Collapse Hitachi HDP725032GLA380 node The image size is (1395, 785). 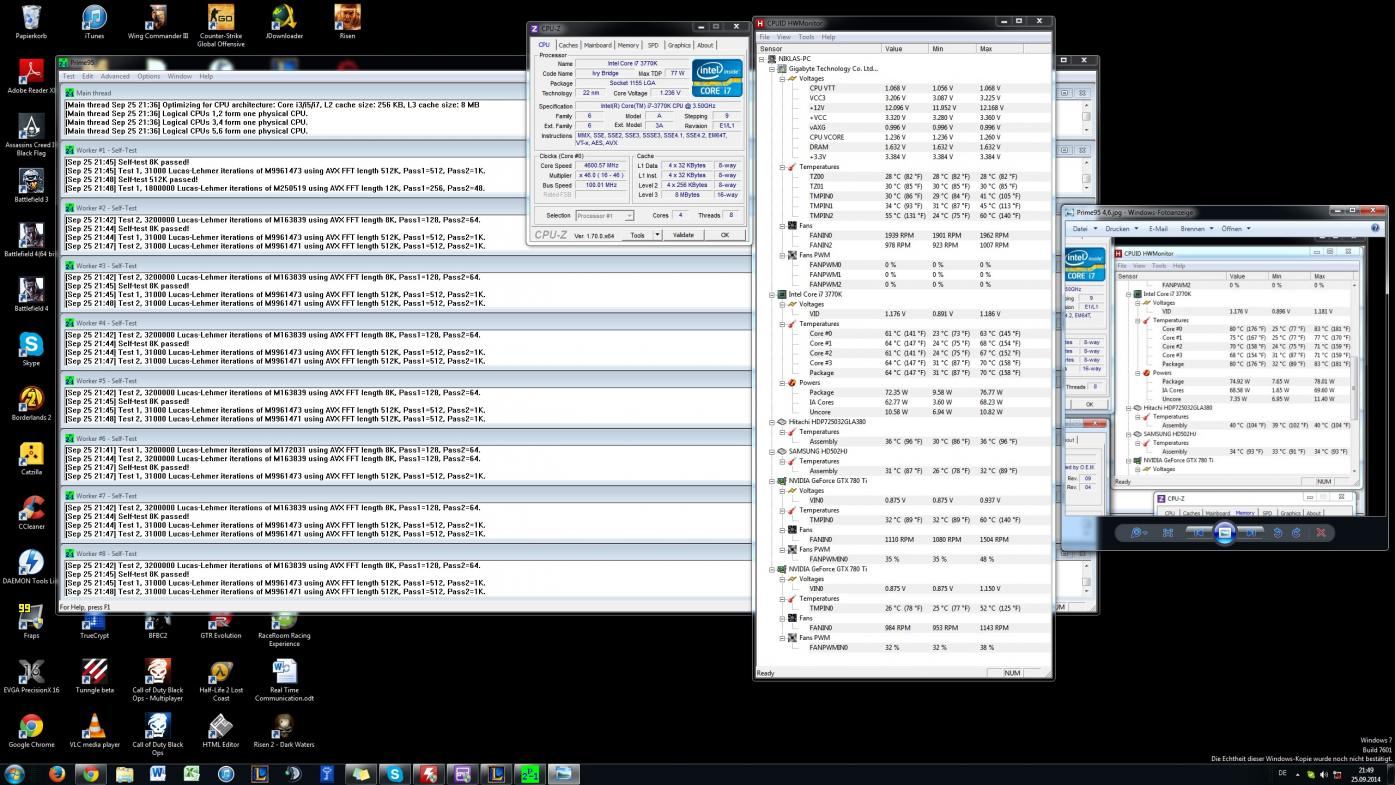(773, 422)
